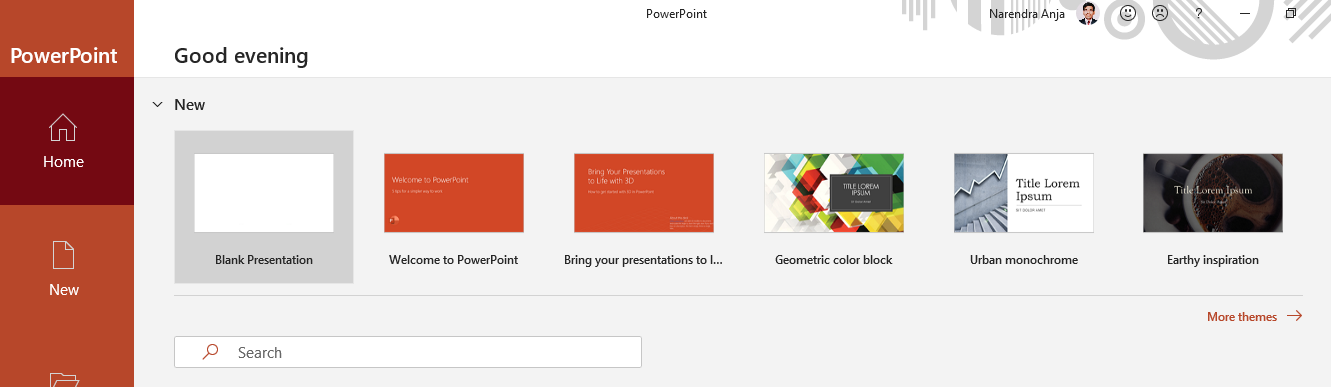The height and width of the screenshot is (387, 1331).
Task: Click the Blank Presentation label
Action: pos(264,260)
